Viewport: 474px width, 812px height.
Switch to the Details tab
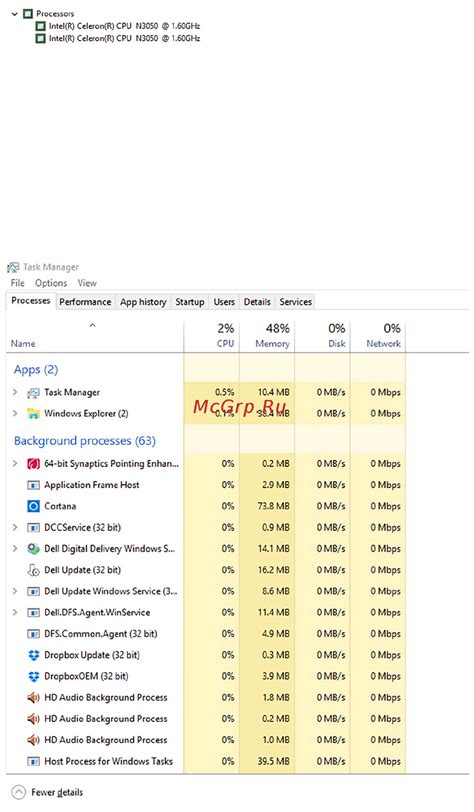[257, 302]
